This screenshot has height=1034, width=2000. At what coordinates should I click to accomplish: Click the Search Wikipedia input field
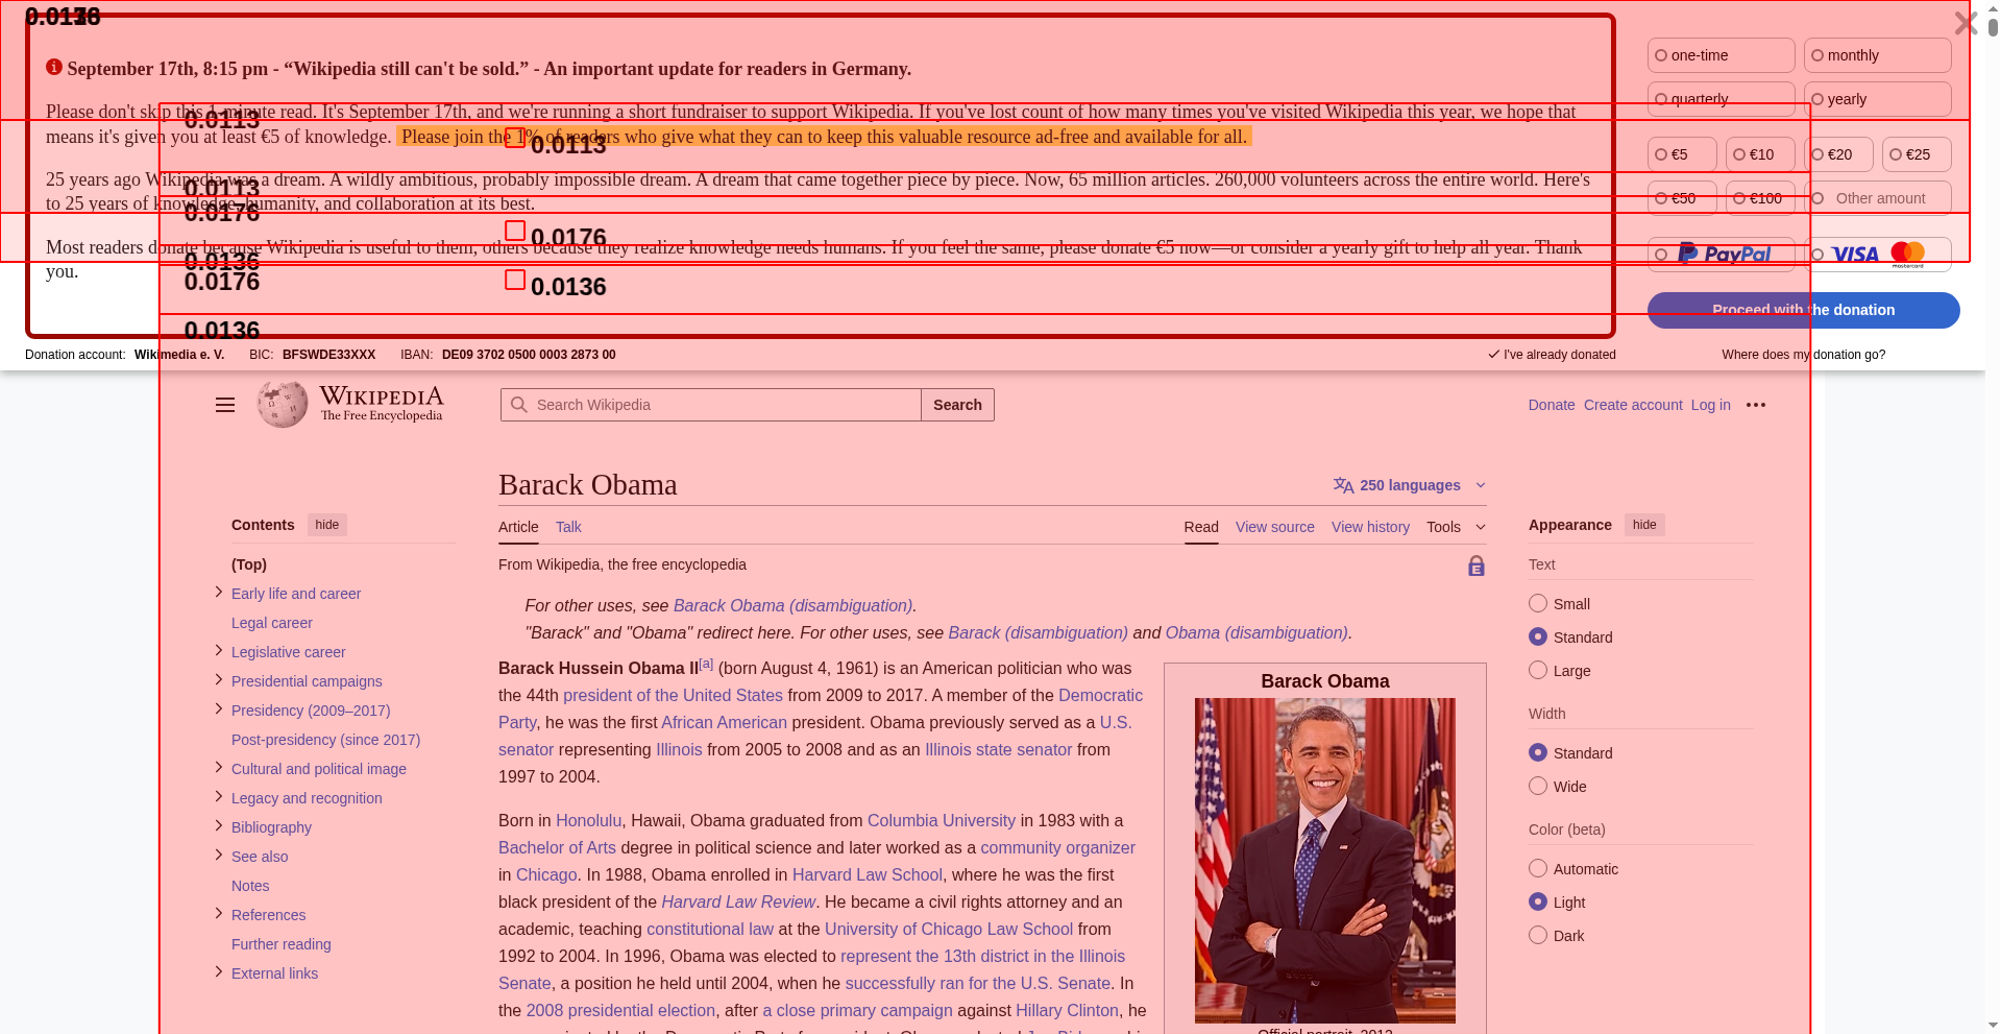click(x=711, y=405)
